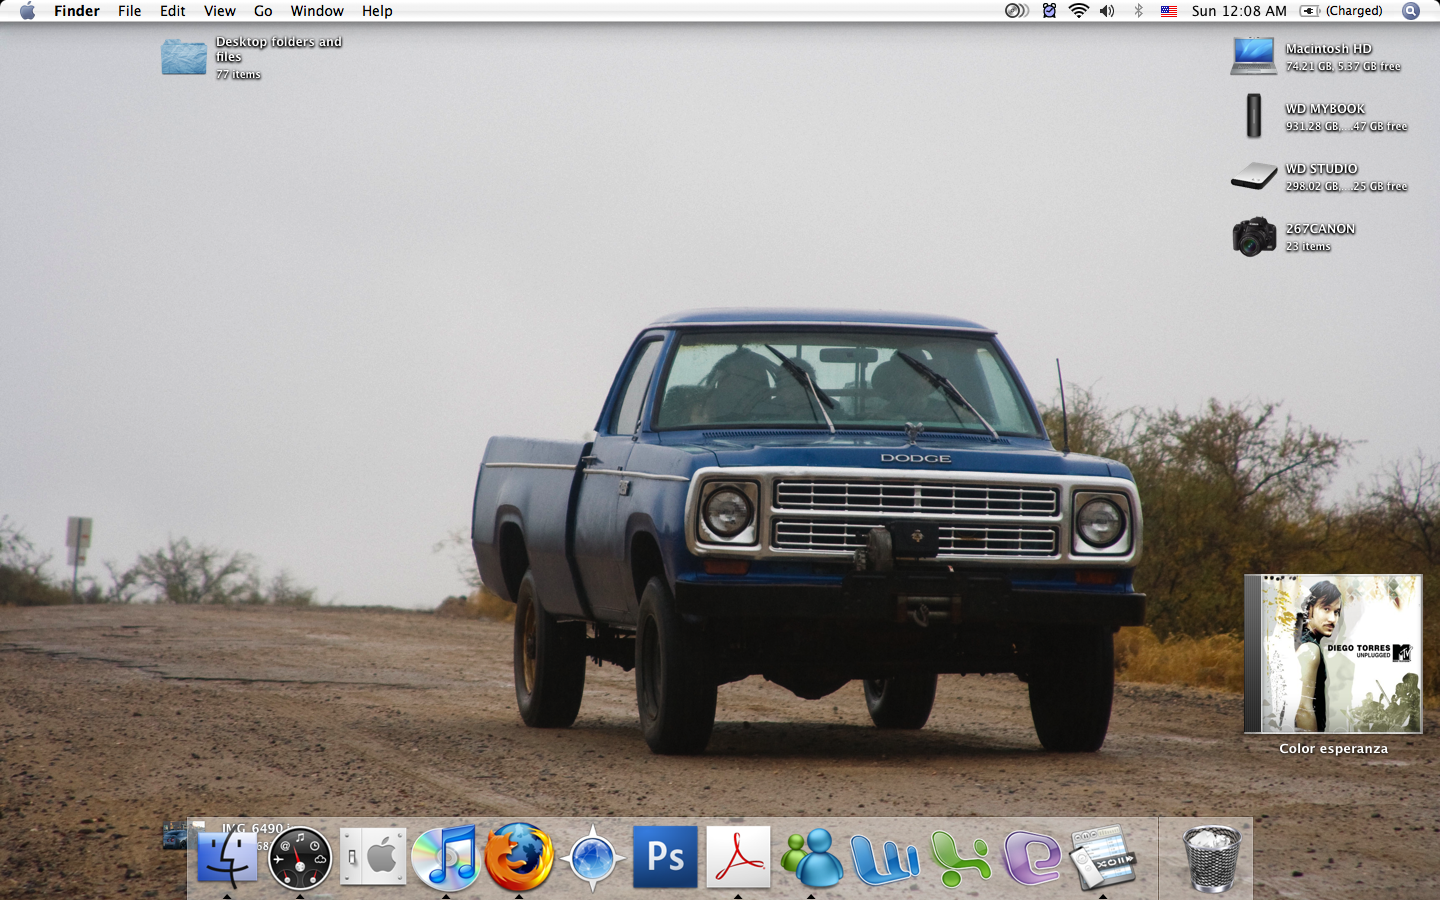1440x900 pixels.
Task: Open the US flag input menu
Action: click(x=1168, y=11)
